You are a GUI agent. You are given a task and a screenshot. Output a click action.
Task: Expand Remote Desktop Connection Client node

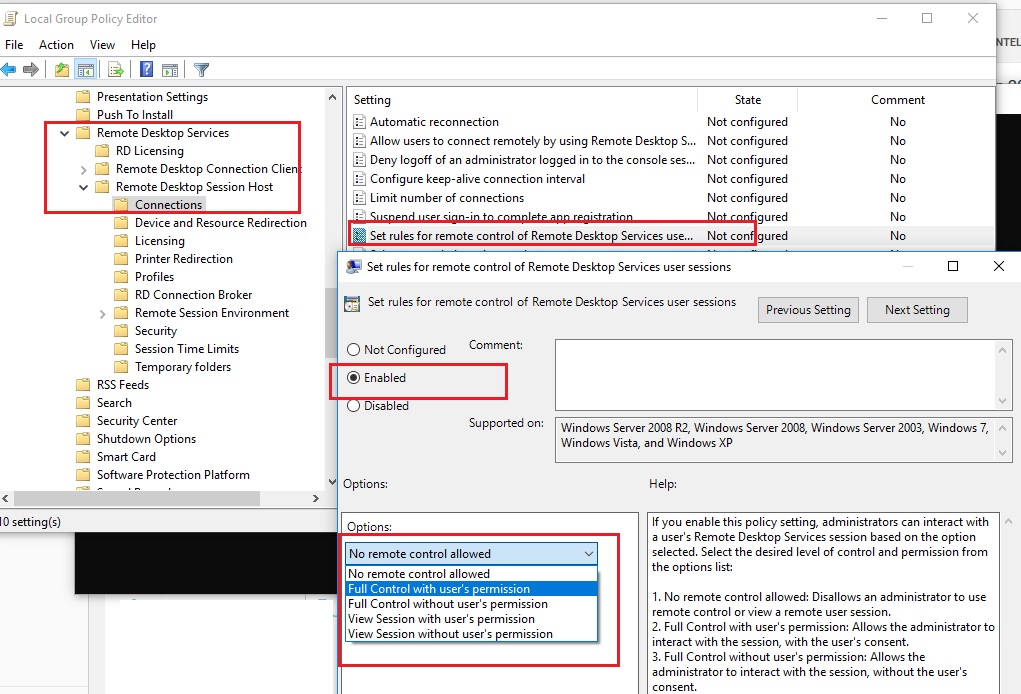pos(84,169)
